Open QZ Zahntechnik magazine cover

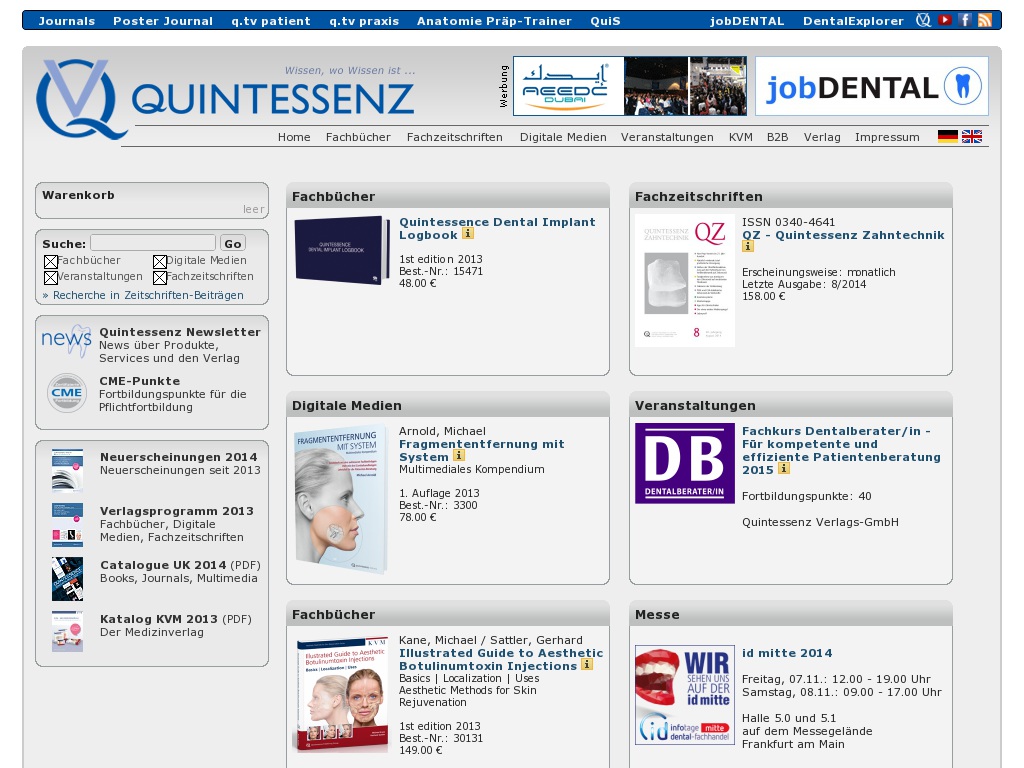click(x=684, y=281)
